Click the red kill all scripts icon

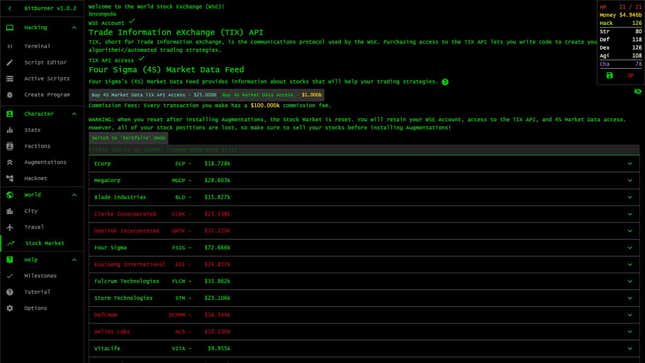coord(630,76)
